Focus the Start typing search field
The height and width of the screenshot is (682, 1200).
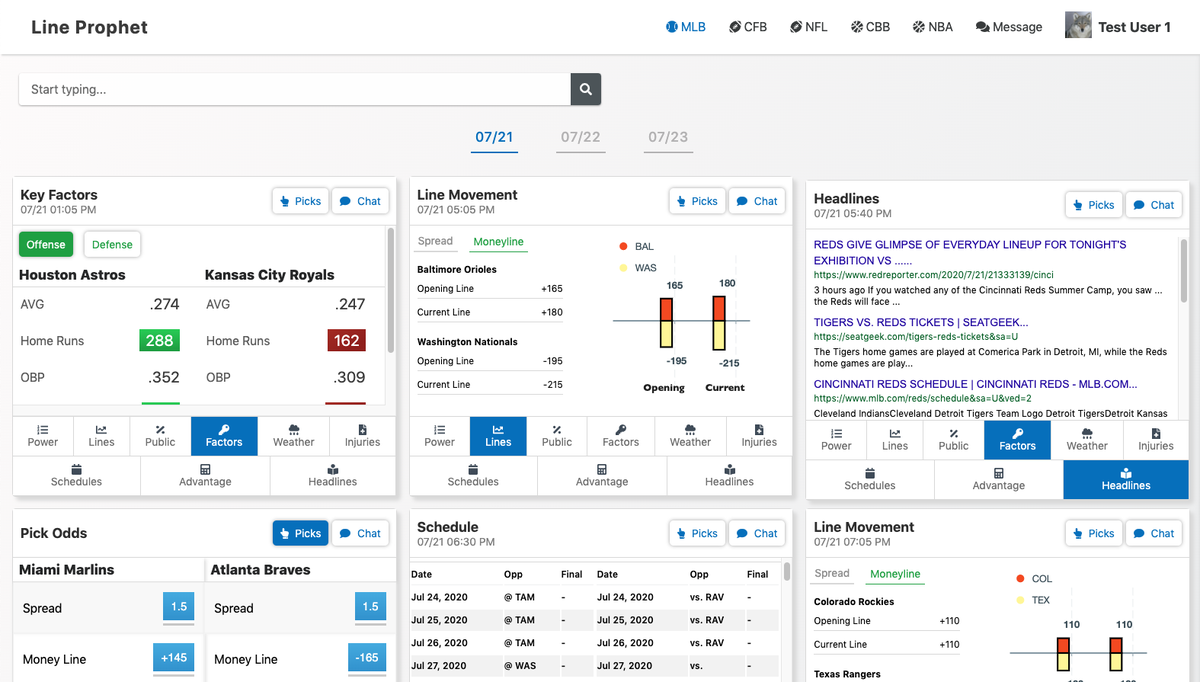coord(294,89)
